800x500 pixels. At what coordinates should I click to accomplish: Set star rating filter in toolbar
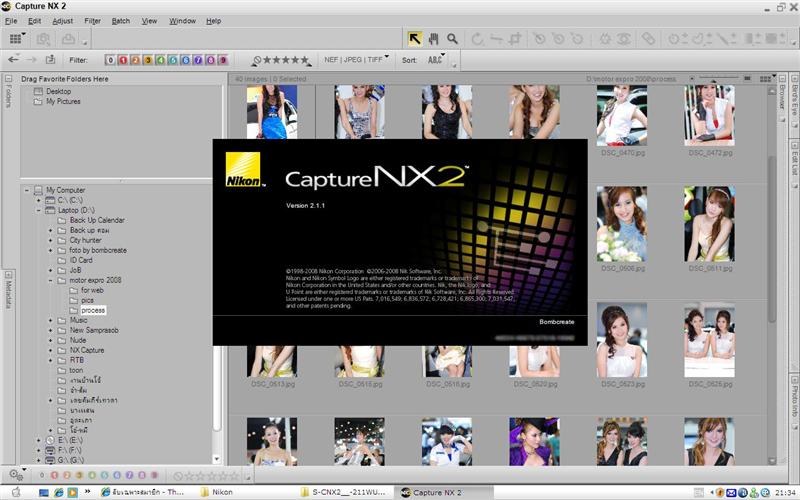pyautogui.click(x=281, y=60)
